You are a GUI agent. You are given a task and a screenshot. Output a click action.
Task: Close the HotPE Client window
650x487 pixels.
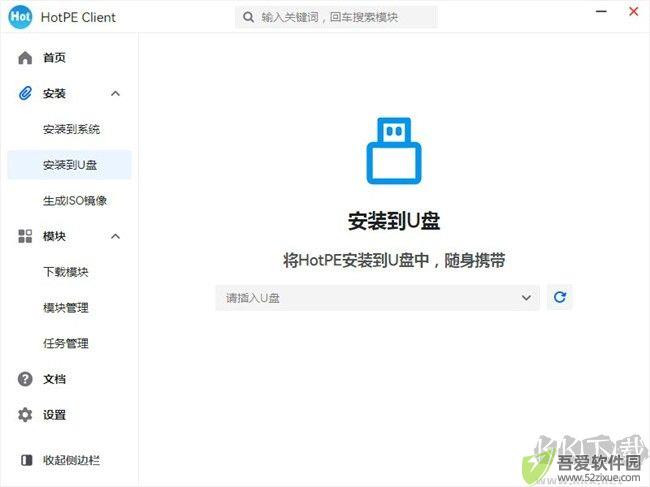point(633,12)
